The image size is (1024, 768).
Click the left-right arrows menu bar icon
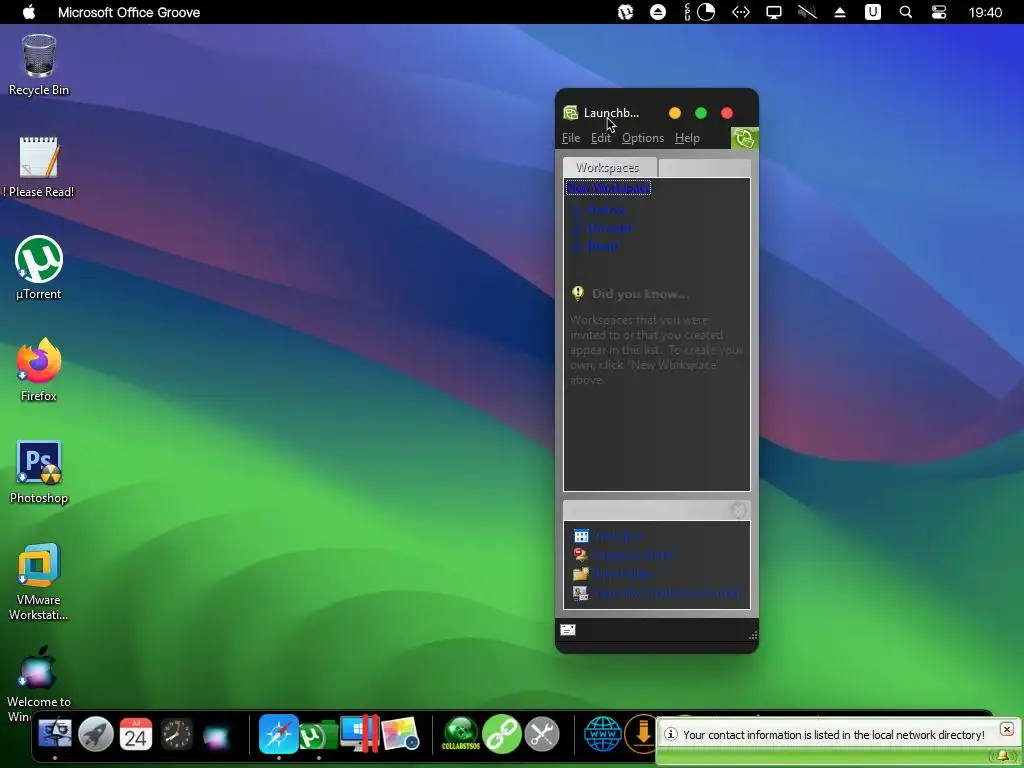741,12
